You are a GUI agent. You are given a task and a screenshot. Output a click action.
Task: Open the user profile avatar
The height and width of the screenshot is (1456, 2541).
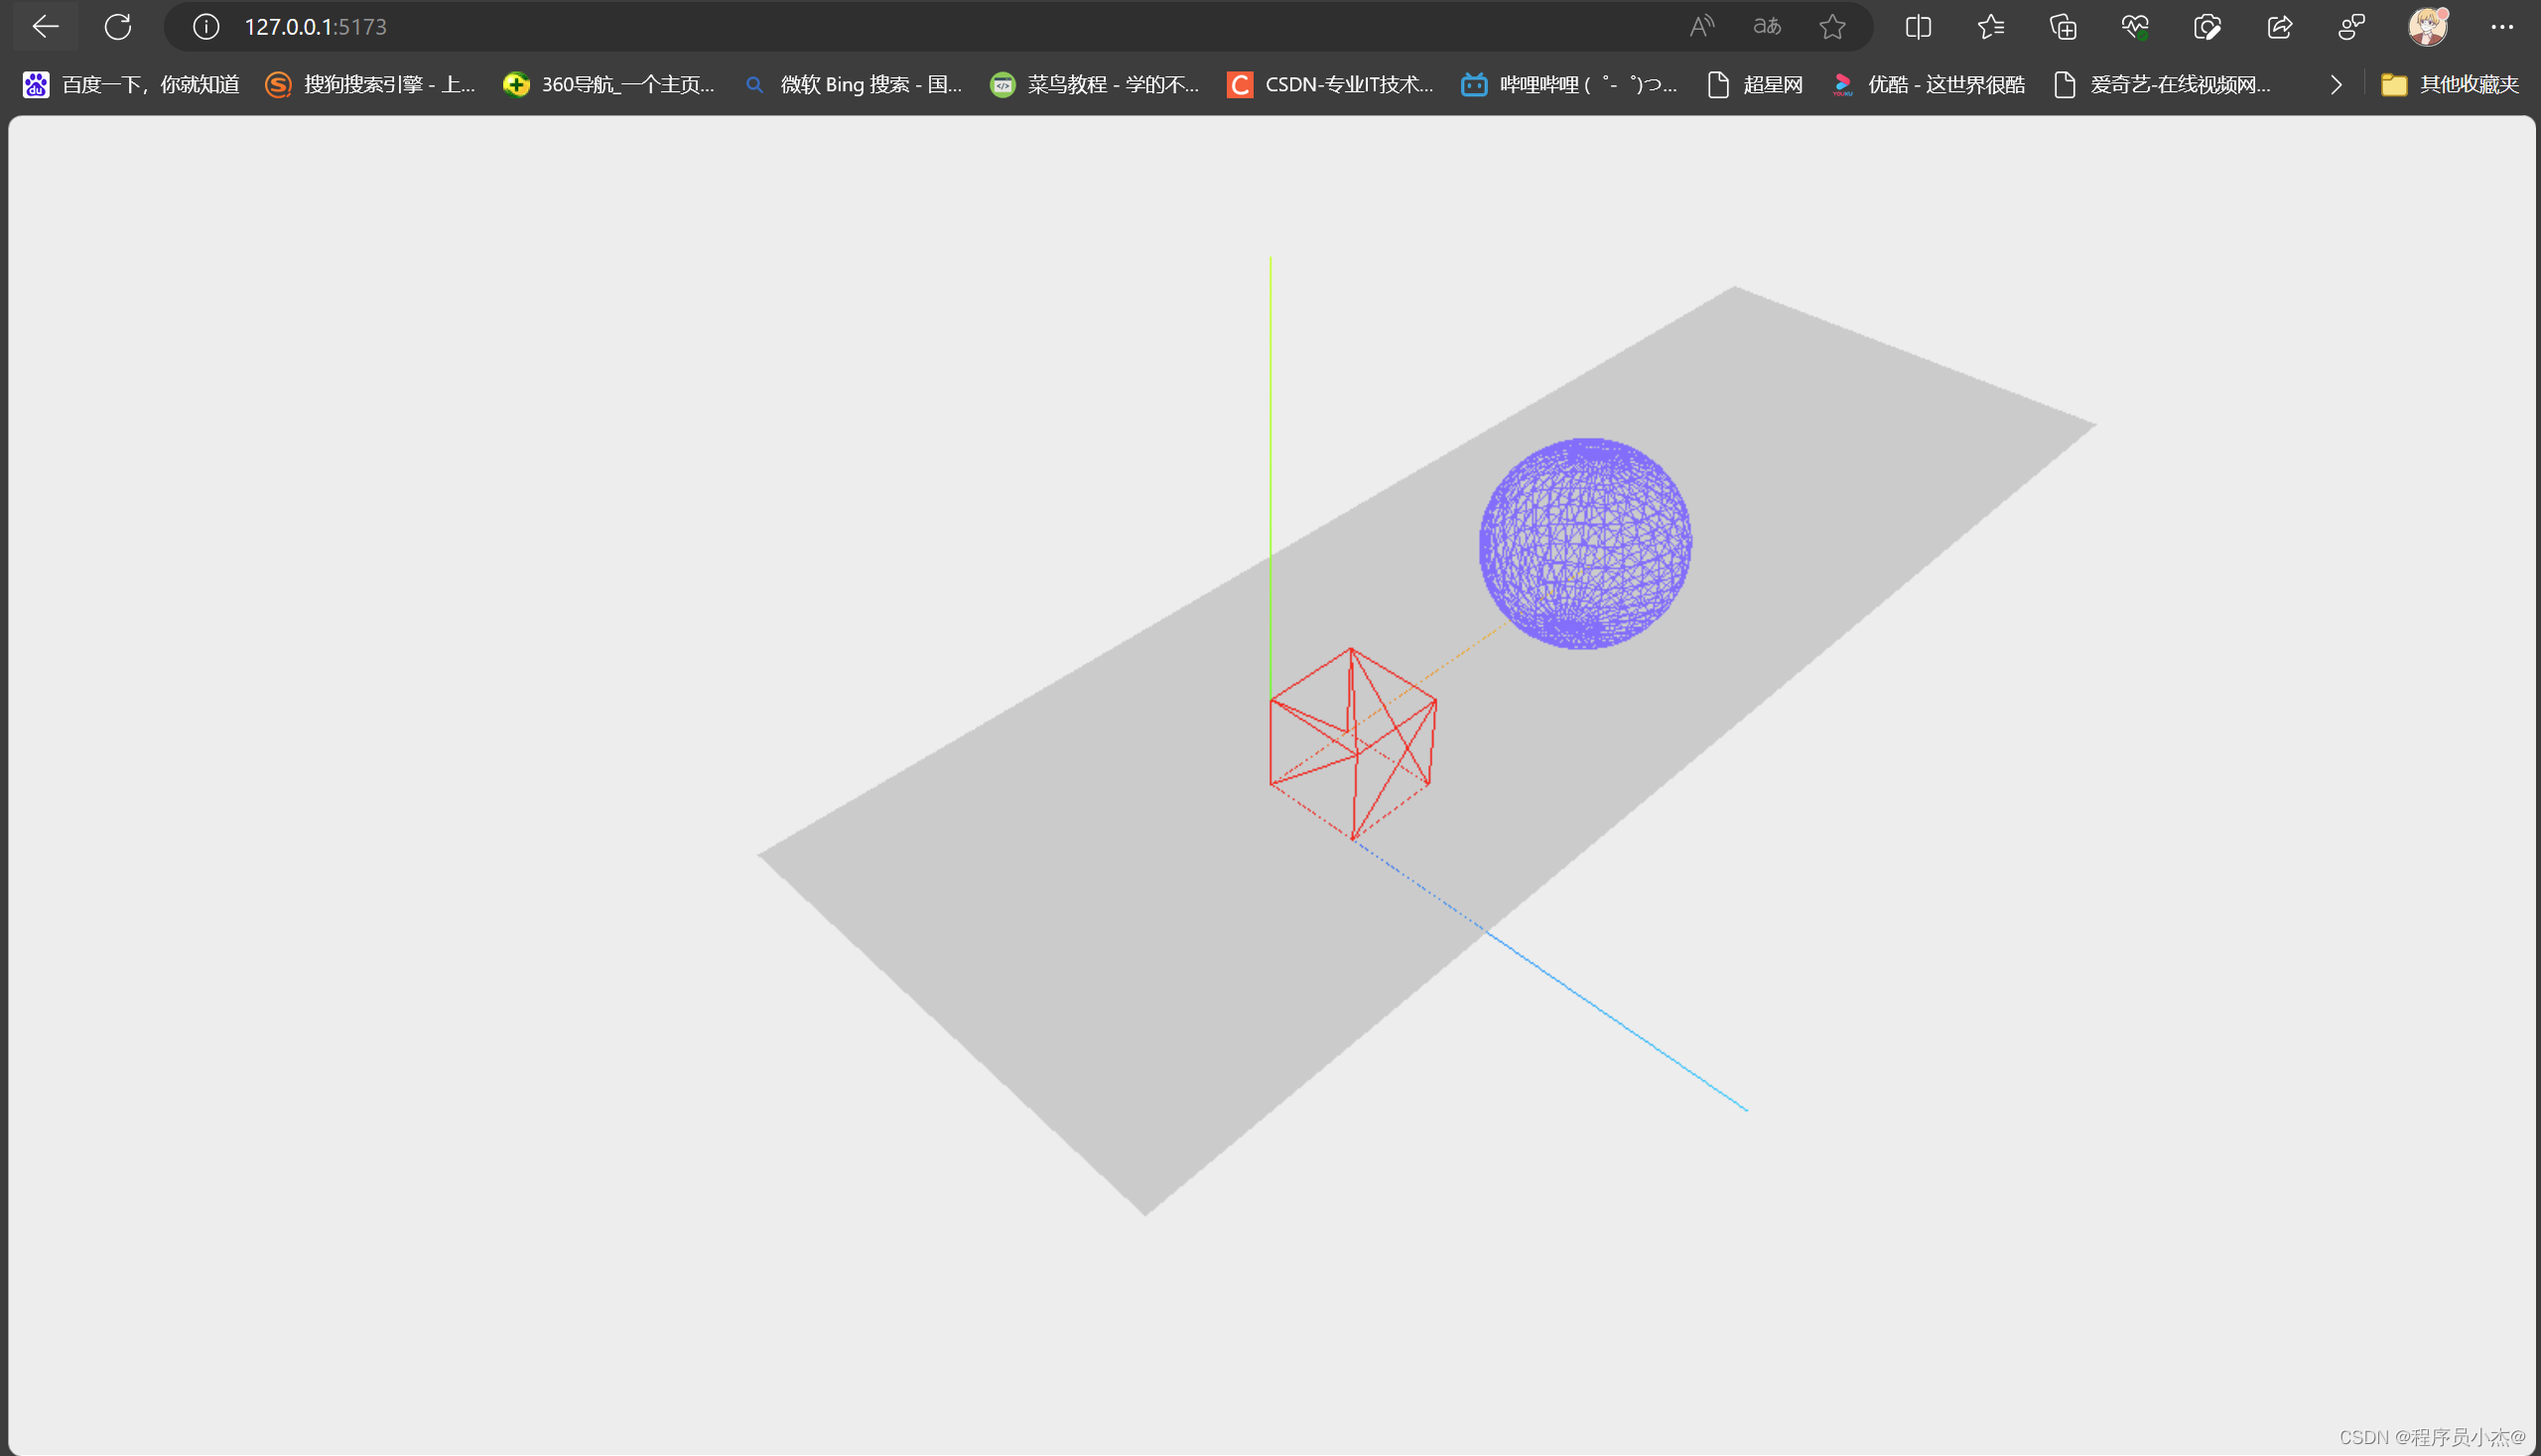click(2427, 27)
